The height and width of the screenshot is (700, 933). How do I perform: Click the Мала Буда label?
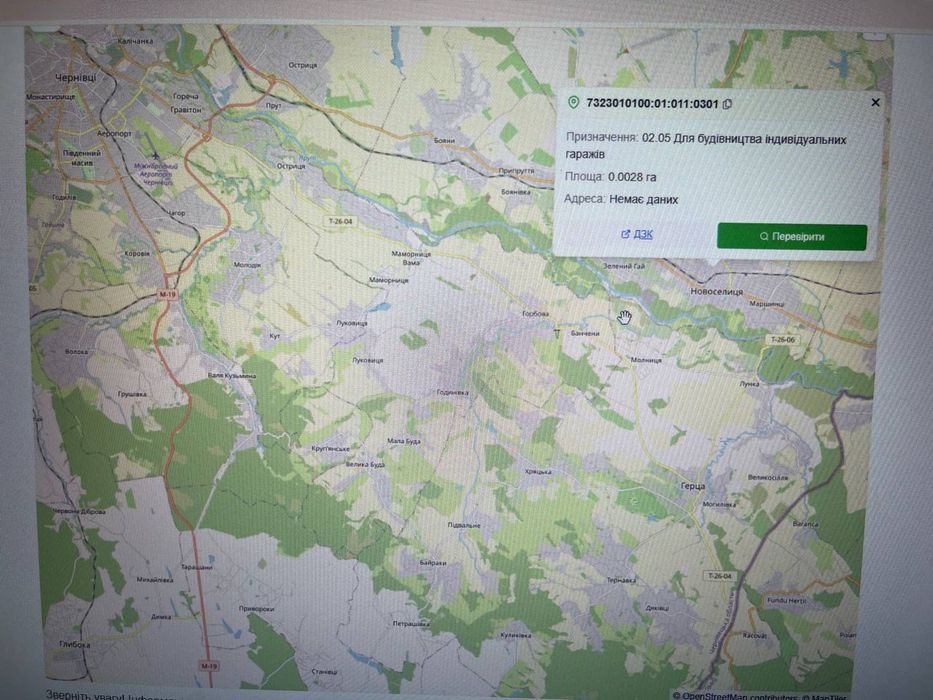(404, 442)
